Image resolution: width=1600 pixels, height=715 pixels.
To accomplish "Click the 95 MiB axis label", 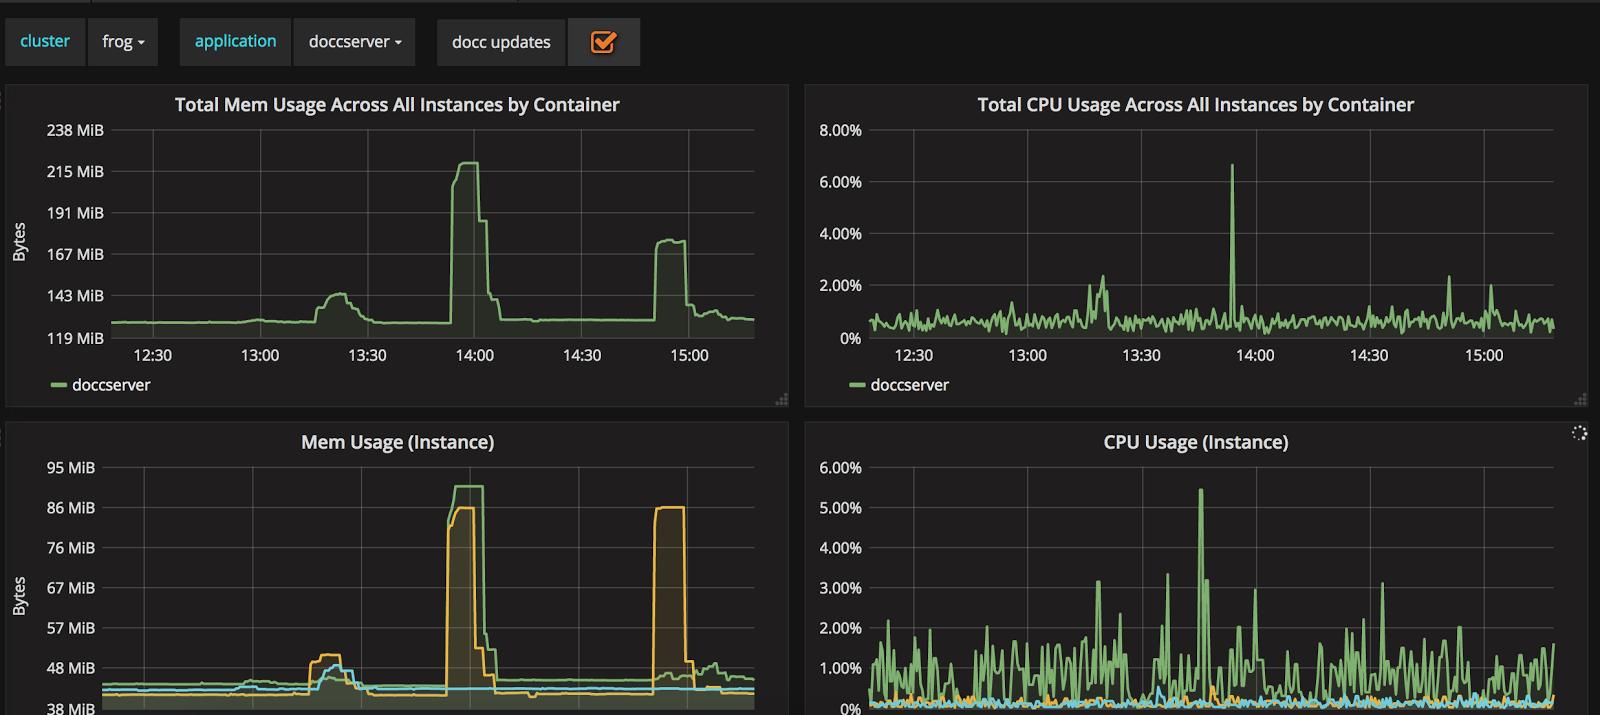I will 71,467.
